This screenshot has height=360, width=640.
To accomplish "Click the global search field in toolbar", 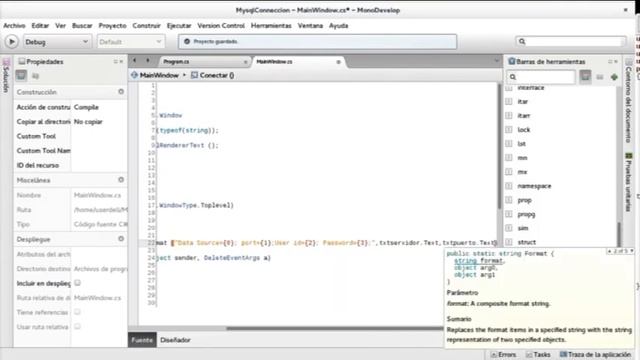I will coord(571,41).
